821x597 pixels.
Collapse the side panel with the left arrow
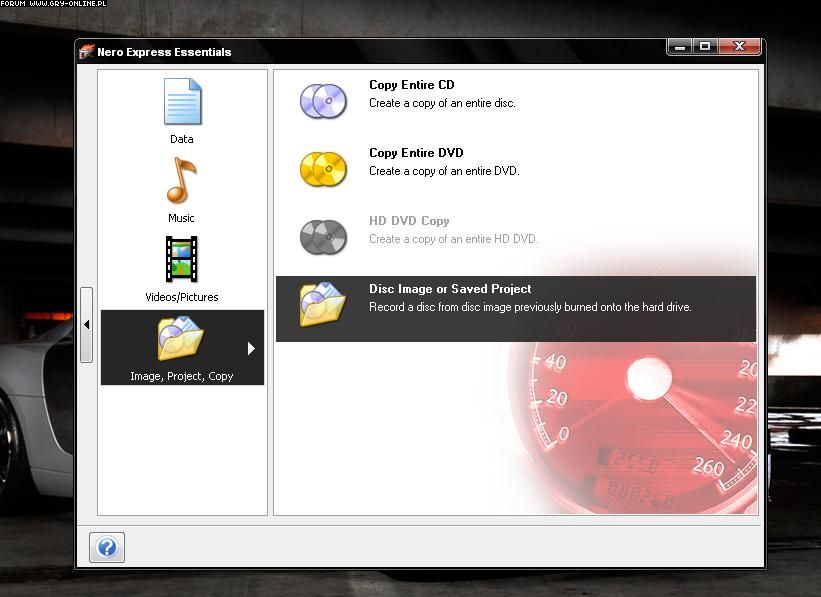86,325
